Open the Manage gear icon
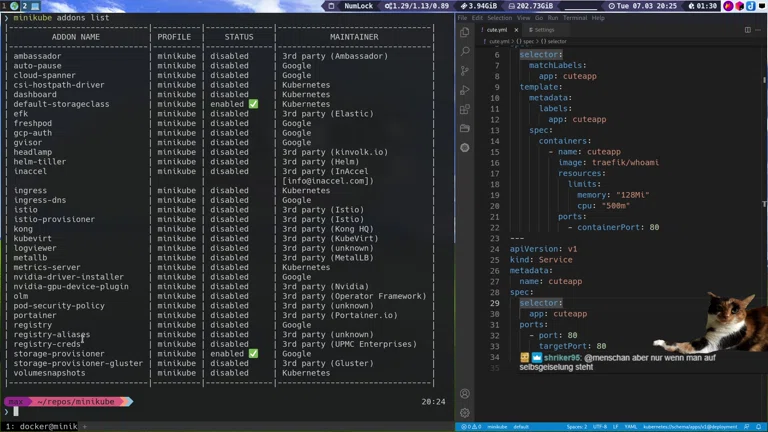This screenshot has width=768, height=432. [465, 413]
